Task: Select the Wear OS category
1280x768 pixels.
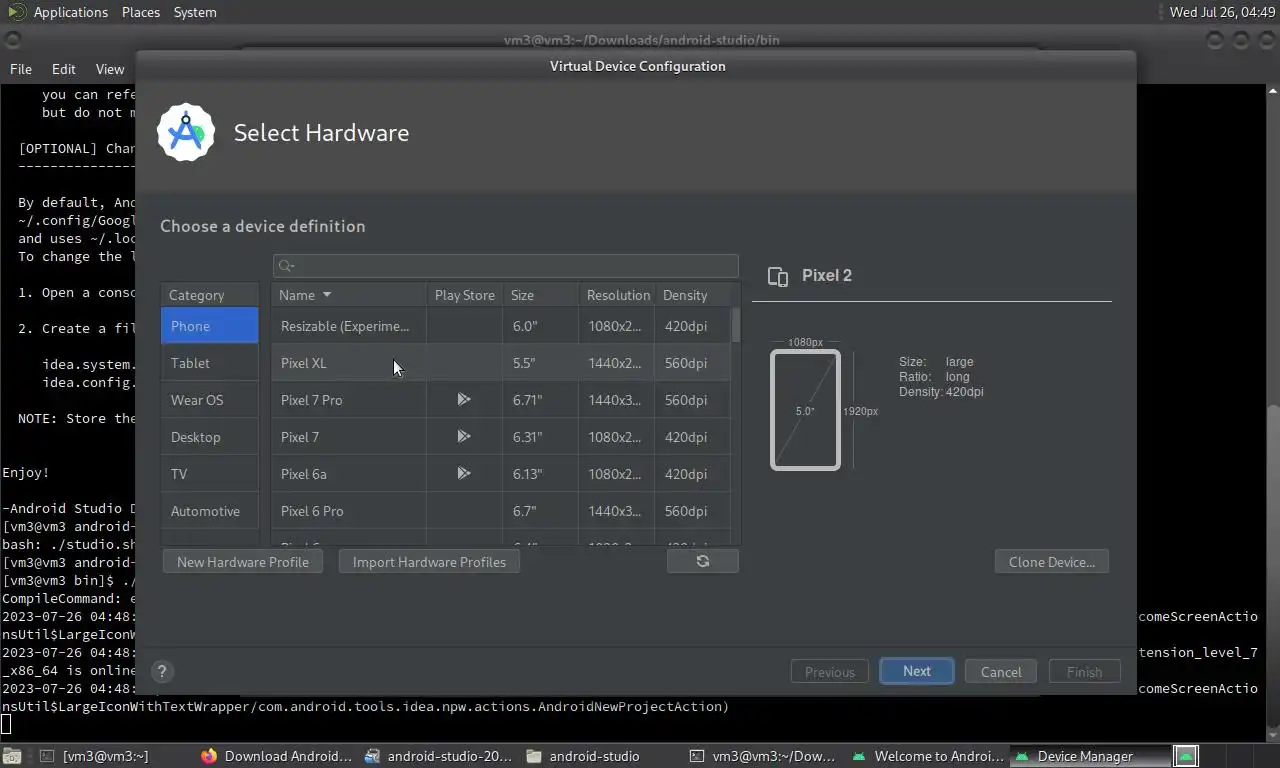Action: pyautogui.click(x=210, y=400)
